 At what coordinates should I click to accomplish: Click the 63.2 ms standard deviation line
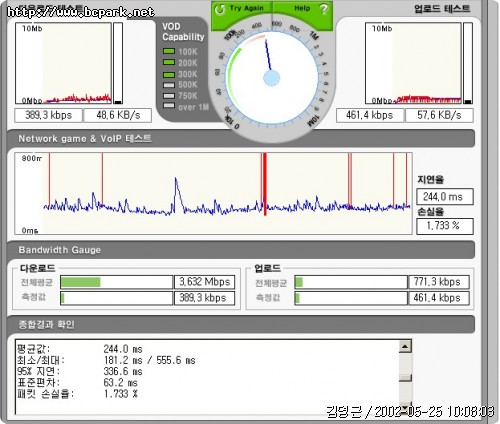pyautogui.click(x=77, y=382)
